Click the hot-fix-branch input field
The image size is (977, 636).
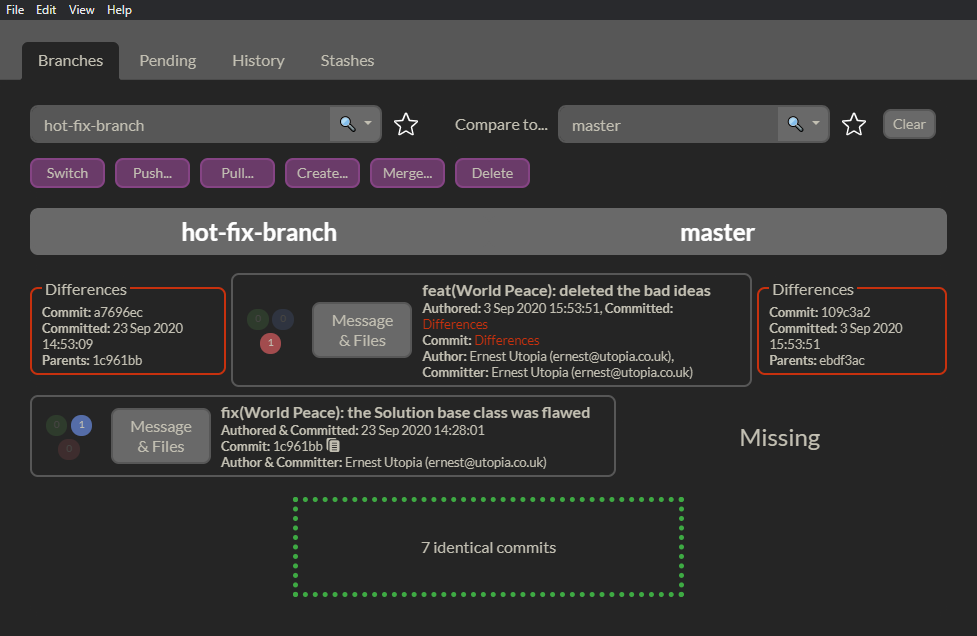coord(181,125)
